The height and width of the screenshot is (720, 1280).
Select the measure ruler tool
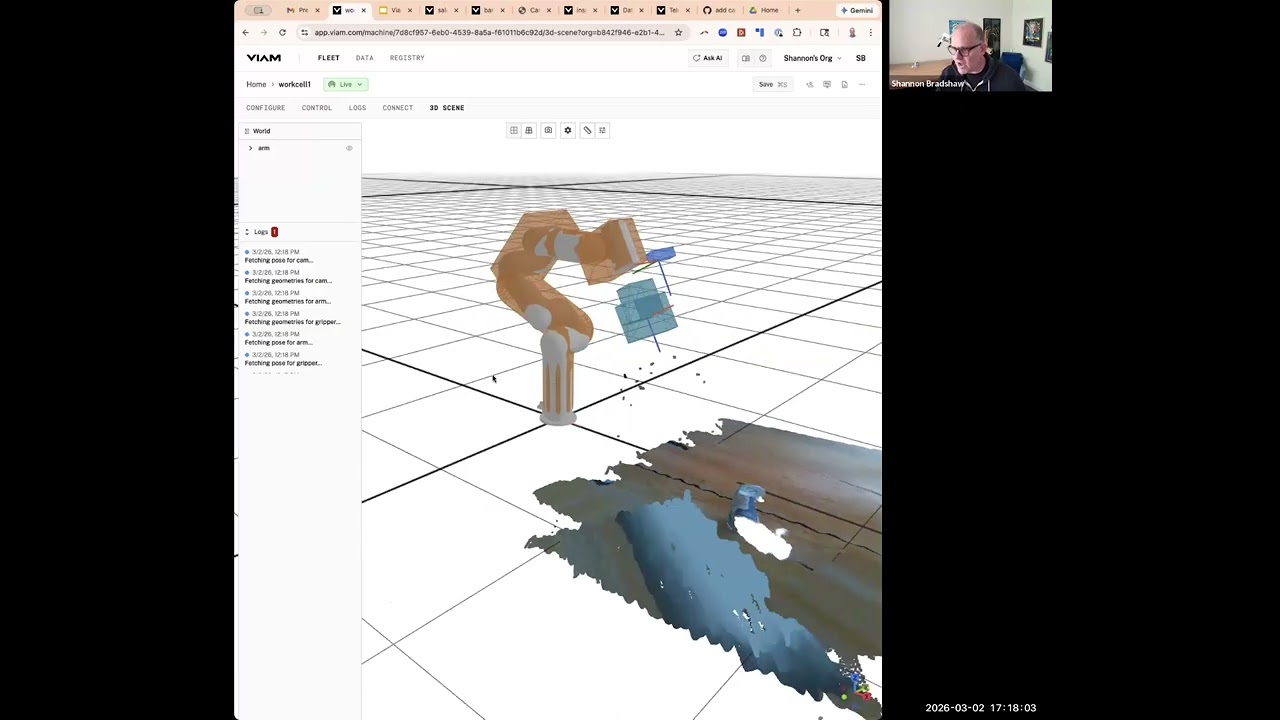tap(587, 130)
